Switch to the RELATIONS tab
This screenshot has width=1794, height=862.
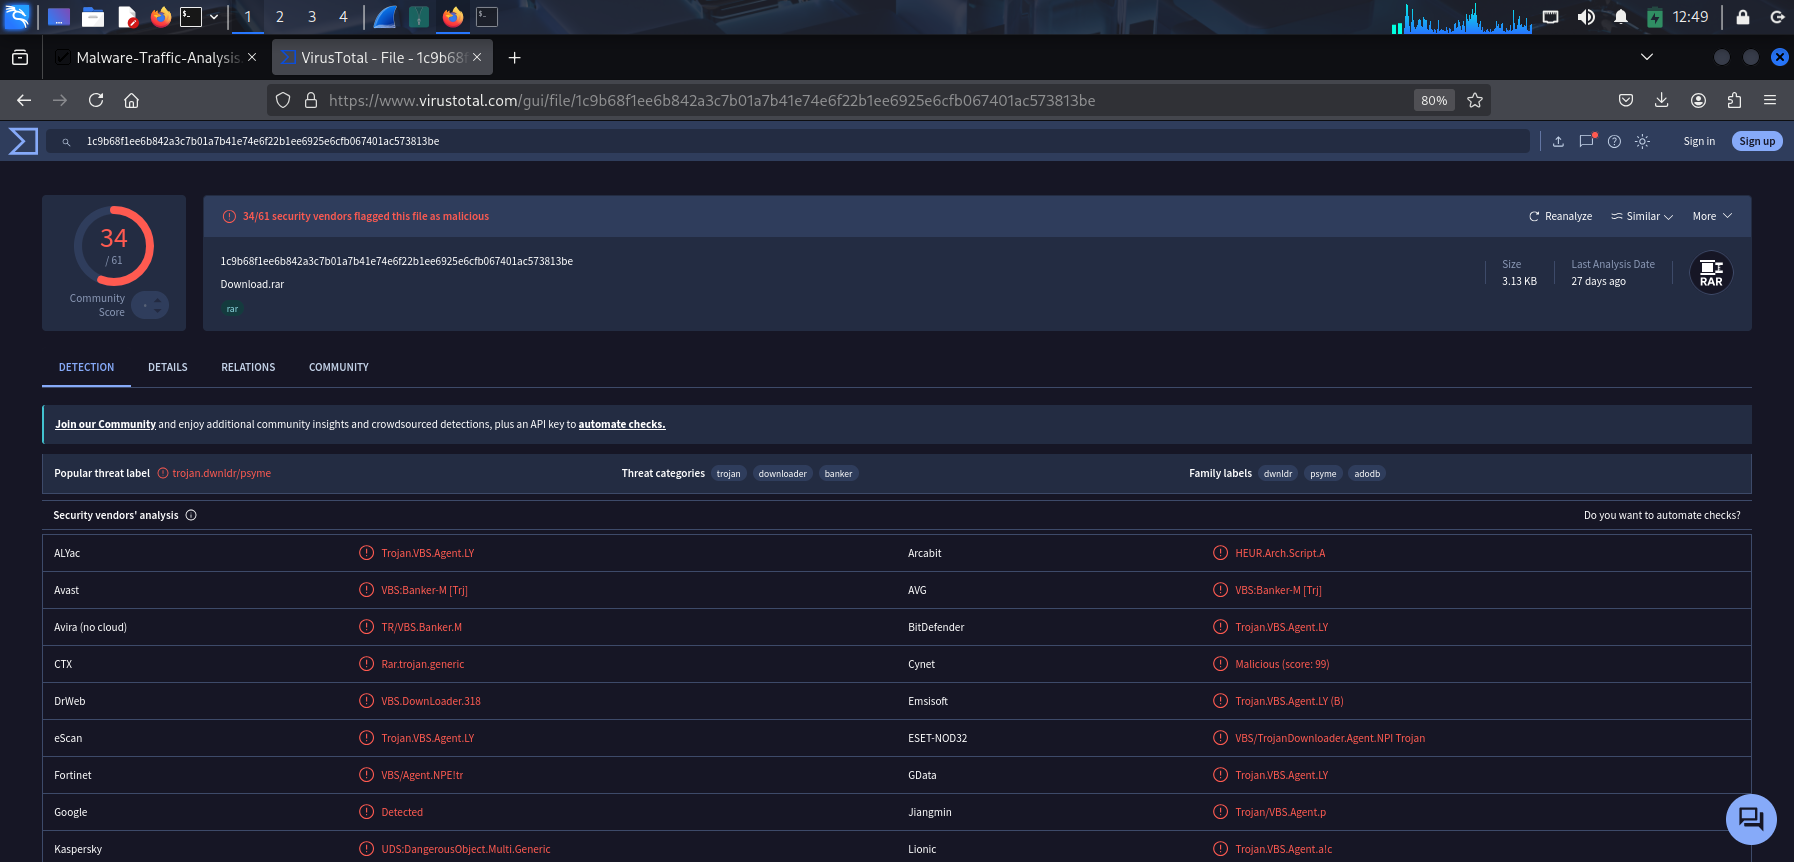tap(248, 367)
